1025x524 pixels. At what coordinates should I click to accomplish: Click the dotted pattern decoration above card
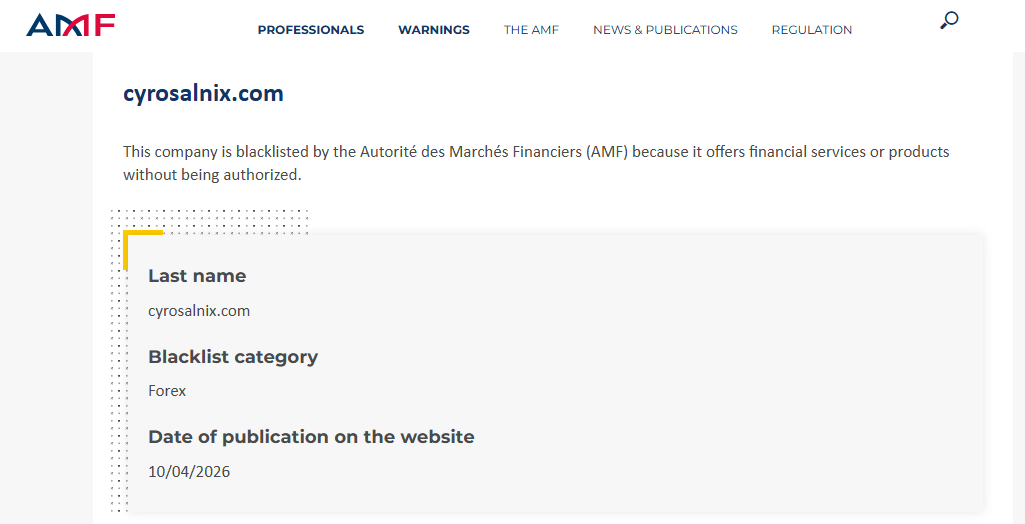coord(209,221)
